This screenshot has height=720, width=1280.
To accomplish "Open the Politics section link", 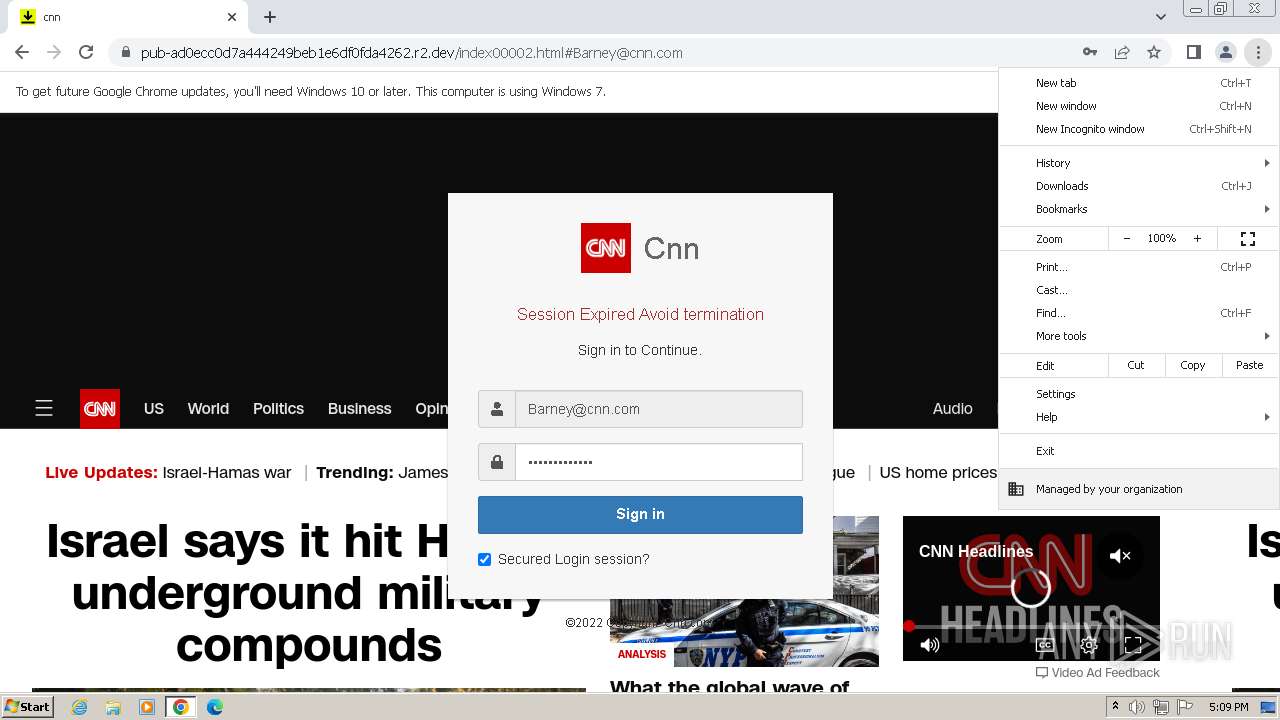I will (278, 408).
